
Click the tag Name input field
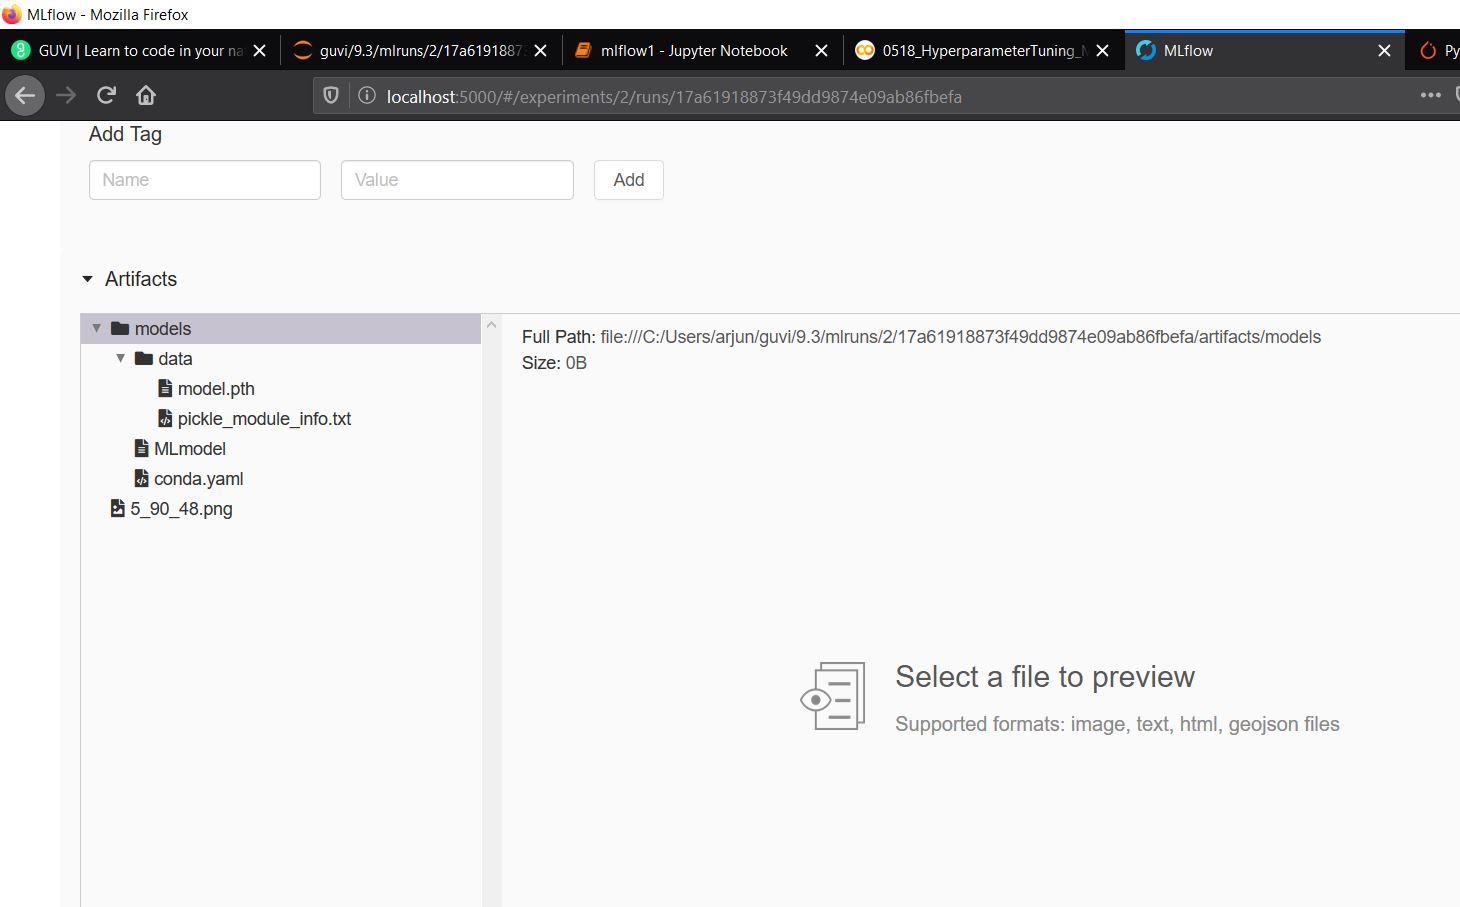tap(205, 180)
